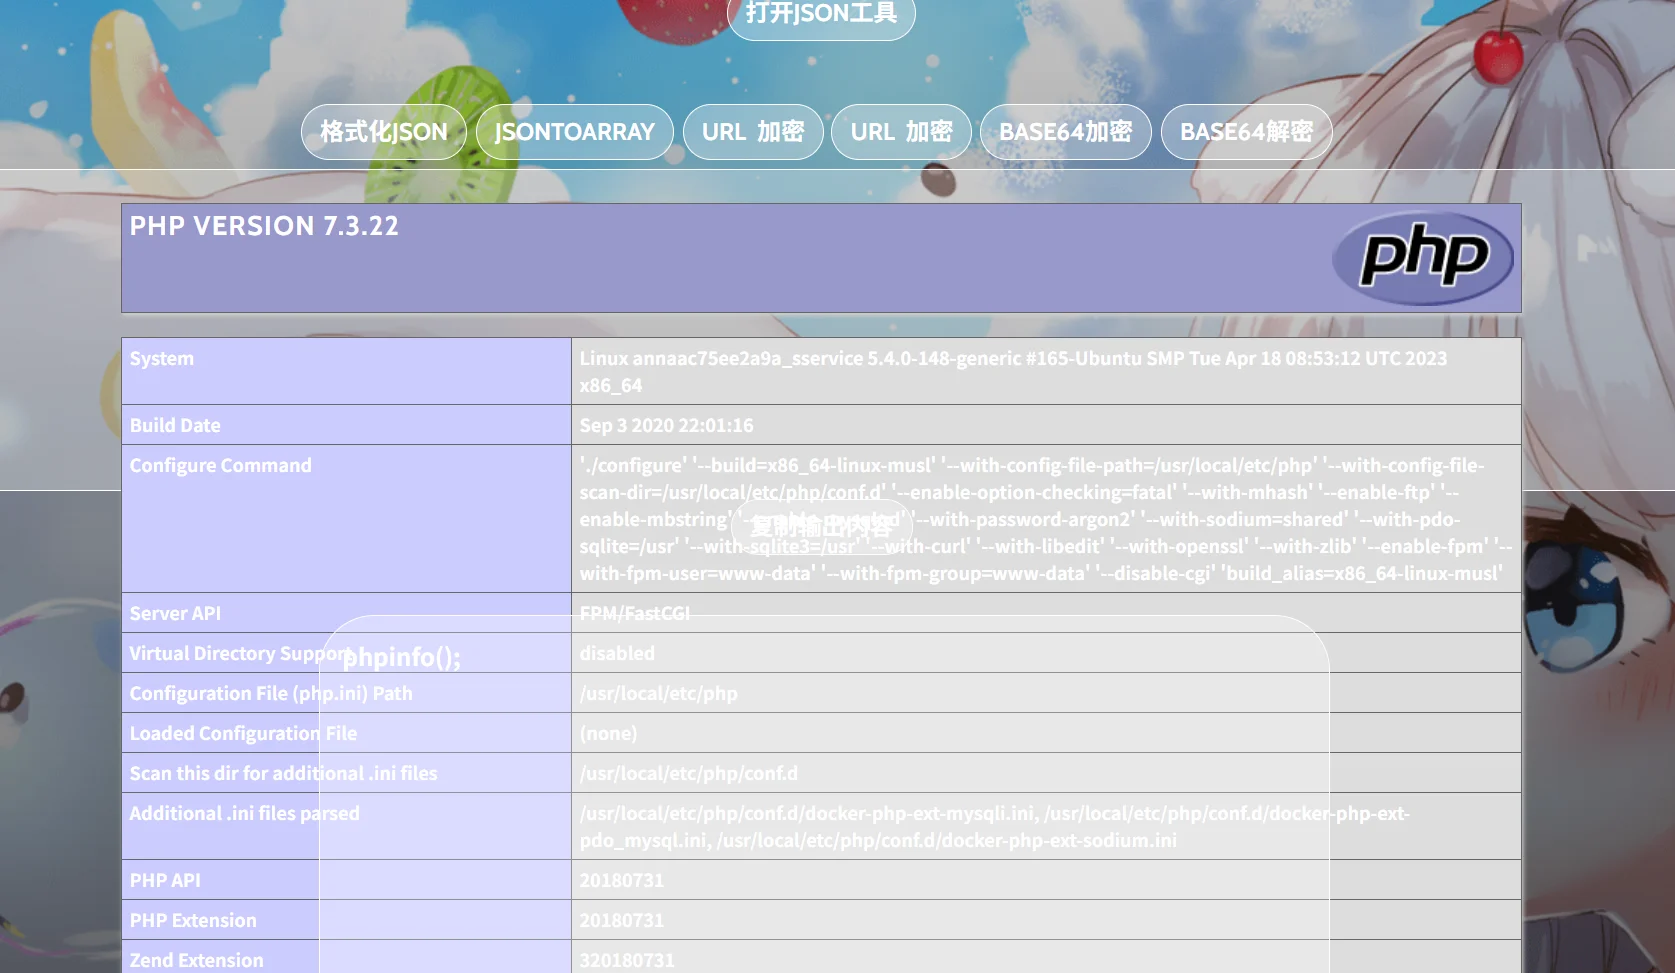Click the 复制输出内容 copy output button

coord(821,526)
